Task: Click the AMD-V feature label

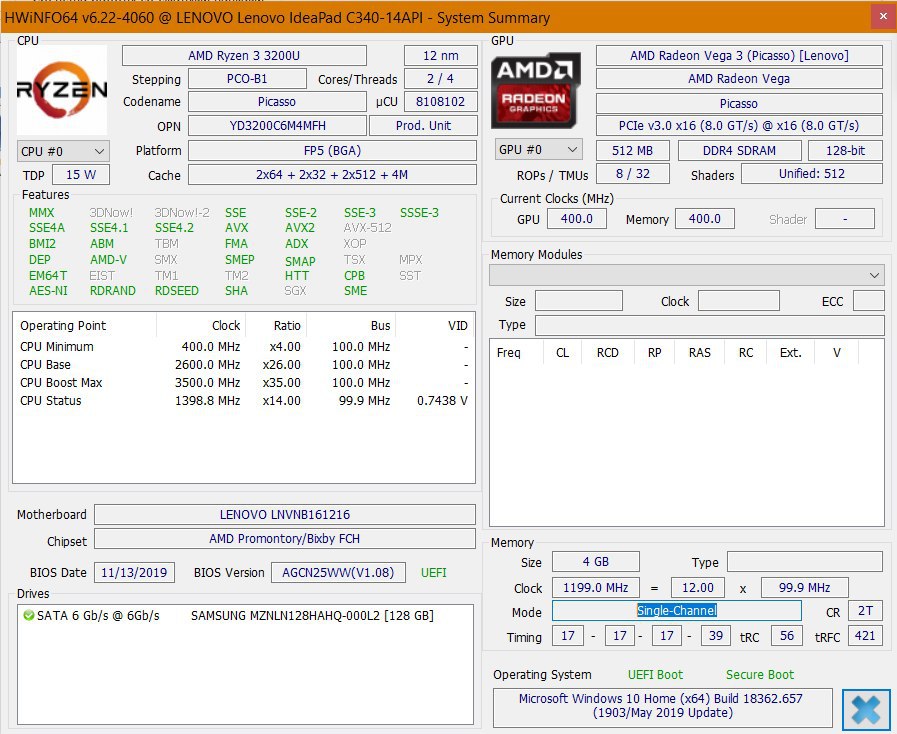Action: [108, 260]
